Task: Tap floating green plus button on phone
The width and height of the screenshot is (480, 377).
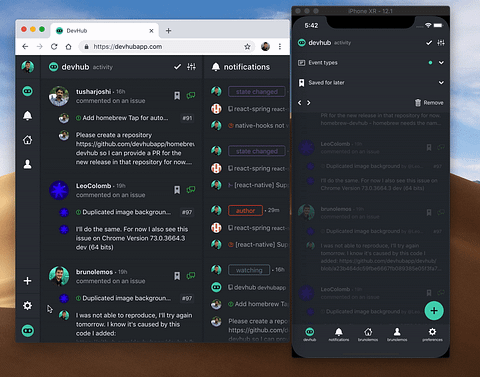Action: [434, 311]
